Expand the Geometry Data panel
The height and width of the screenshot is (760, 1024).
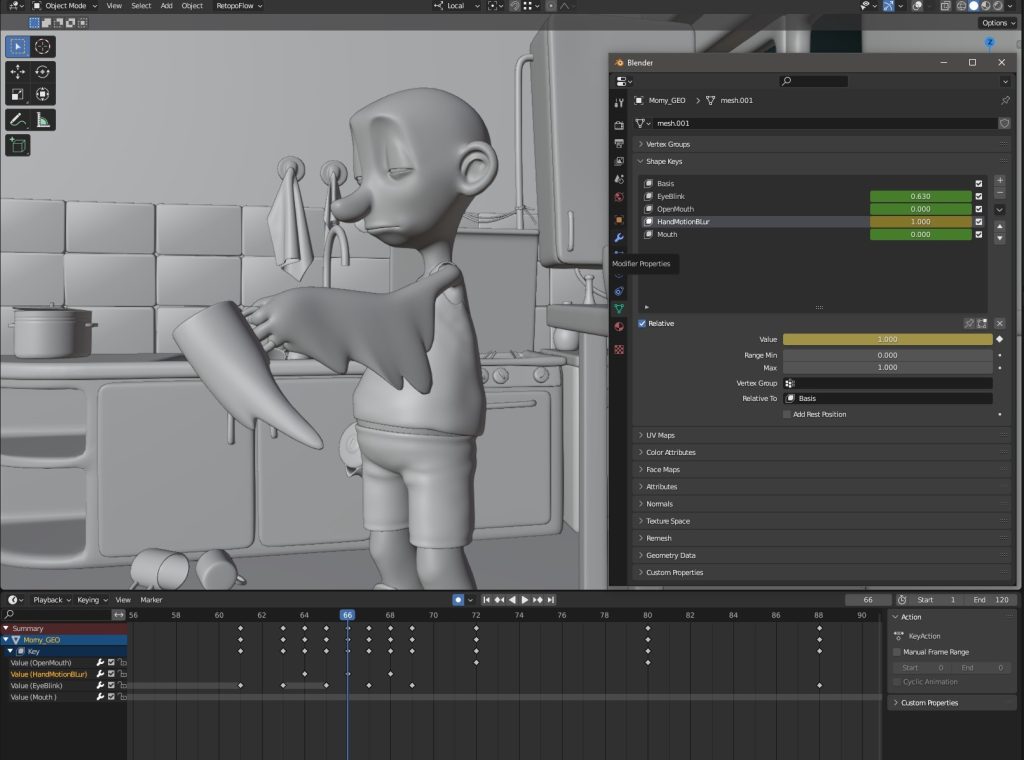point(823,555)
